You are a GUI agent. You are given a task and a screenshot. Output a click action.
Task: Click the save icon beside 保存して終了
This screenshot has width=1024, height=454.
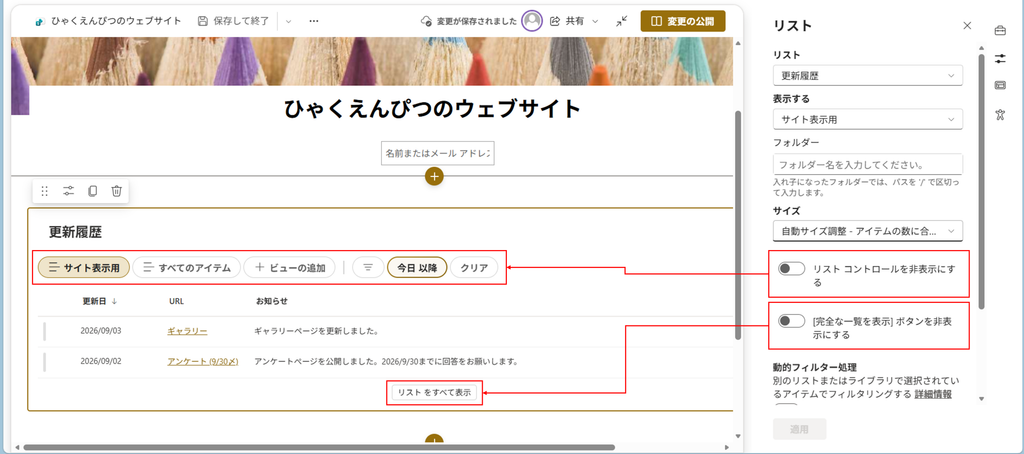pyautogui.click(x=203, y=21)
